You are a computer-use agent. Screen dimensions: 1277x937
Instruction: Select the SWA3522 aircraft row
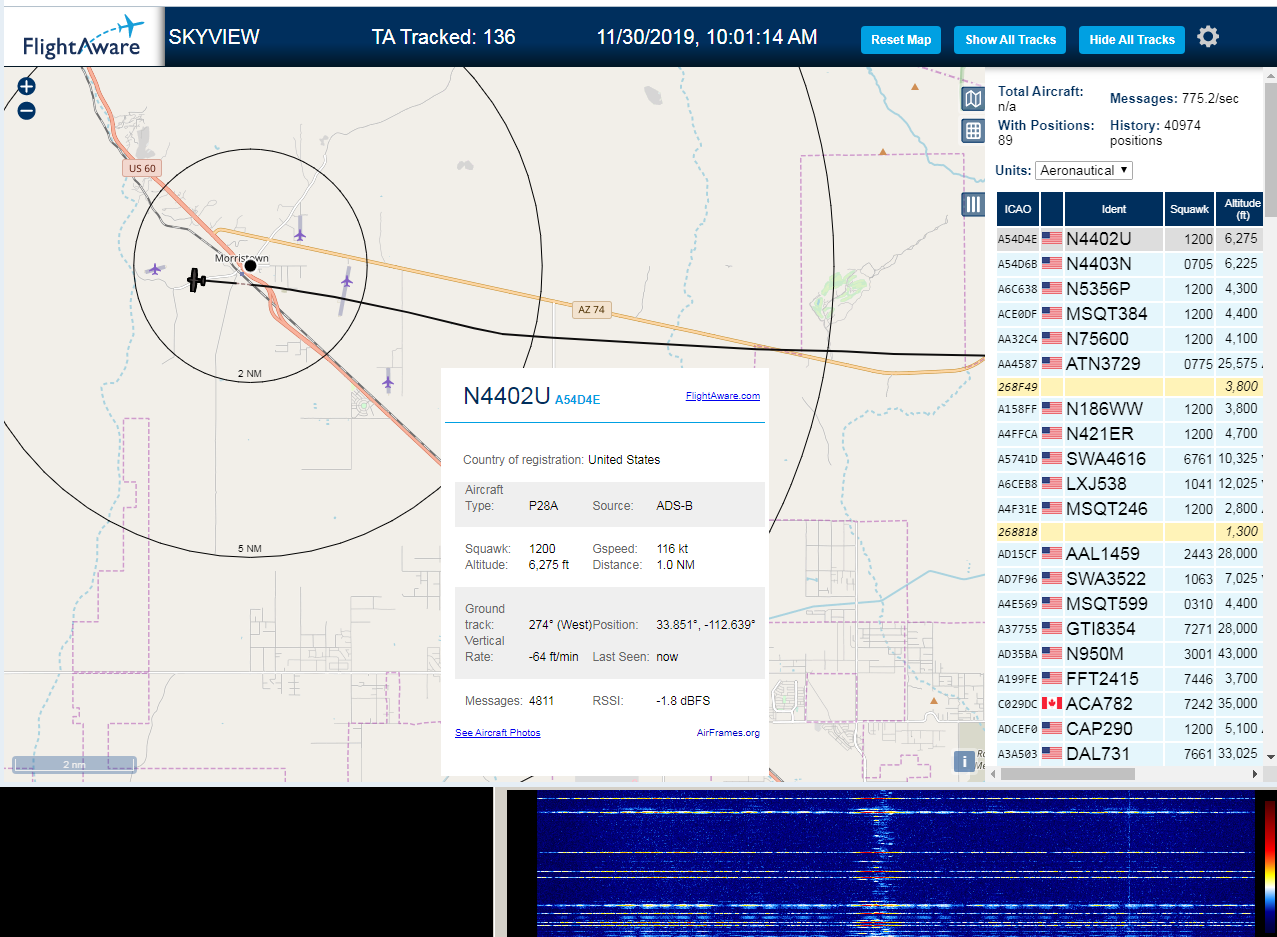pos(1130,579)
